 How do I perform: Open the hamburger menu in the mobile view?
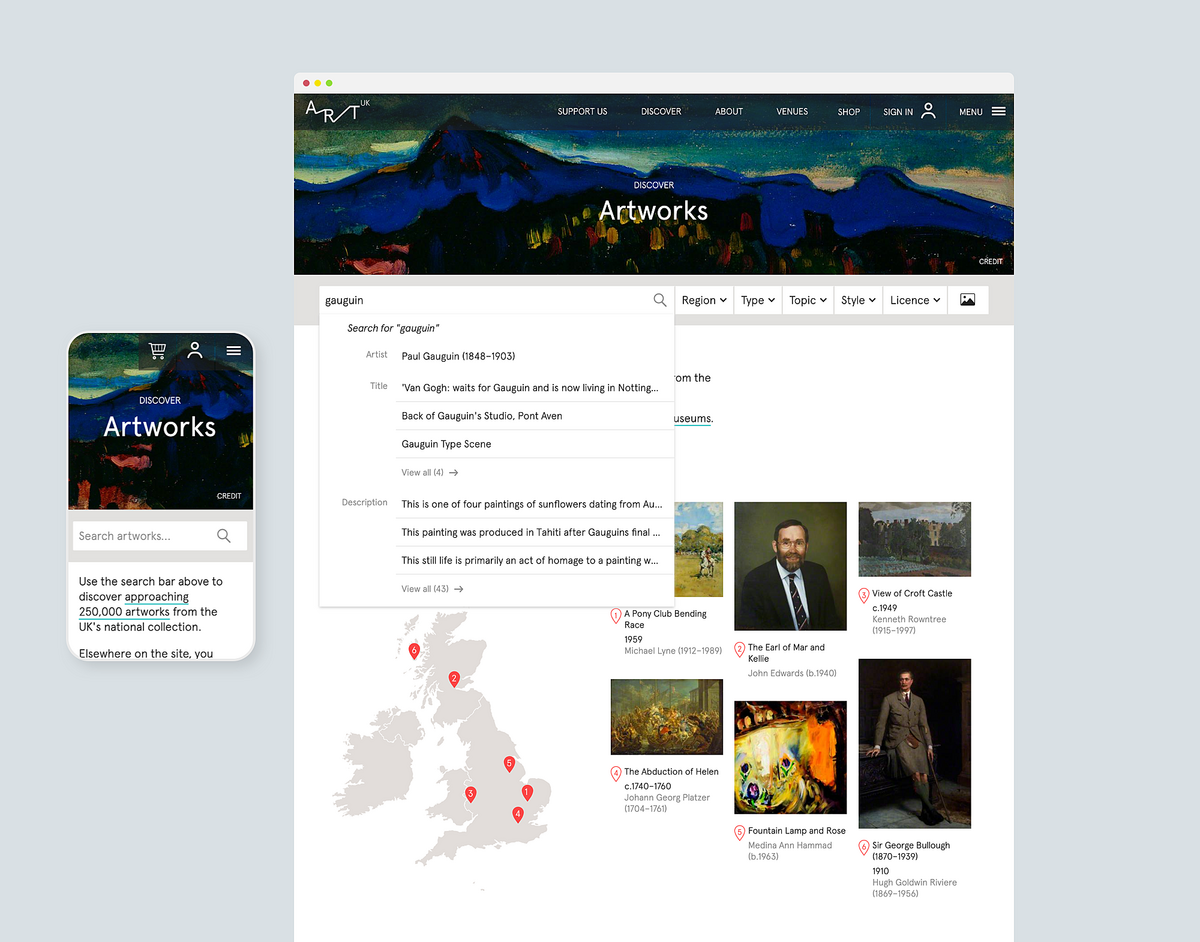pos(233,351)
